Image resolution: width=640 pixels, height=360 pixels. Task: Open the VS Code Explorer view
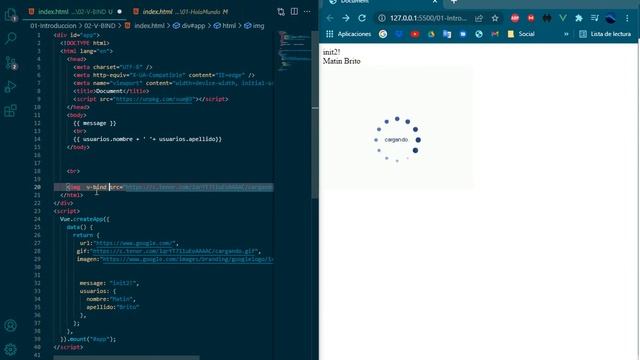coord(10,15)
